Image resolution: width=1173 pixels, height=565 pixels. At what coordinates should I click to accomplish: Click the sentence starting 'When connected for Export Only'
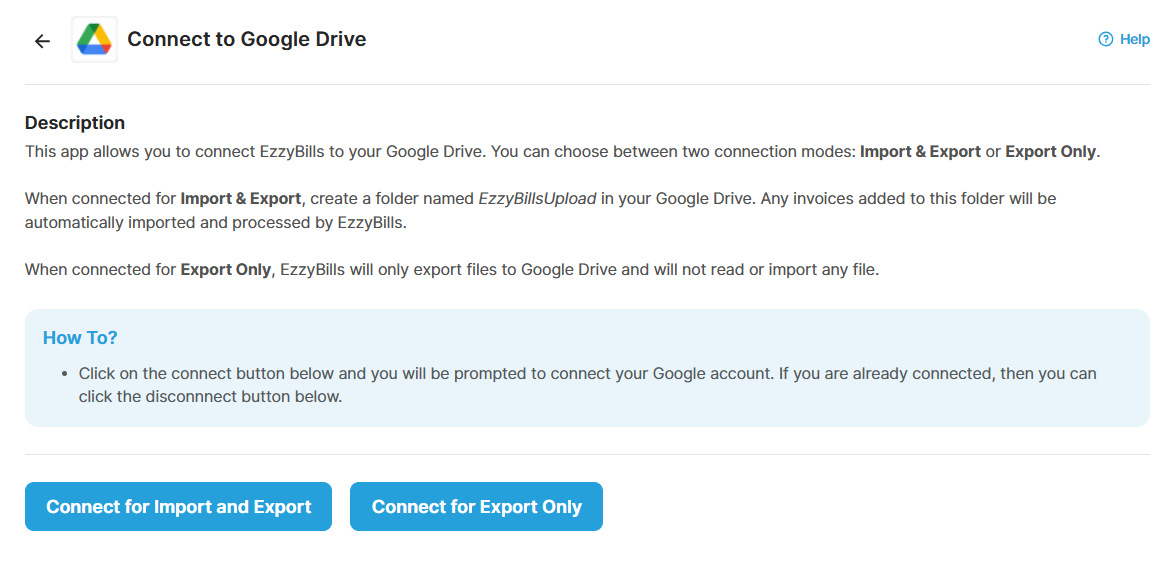pos(452,269)
